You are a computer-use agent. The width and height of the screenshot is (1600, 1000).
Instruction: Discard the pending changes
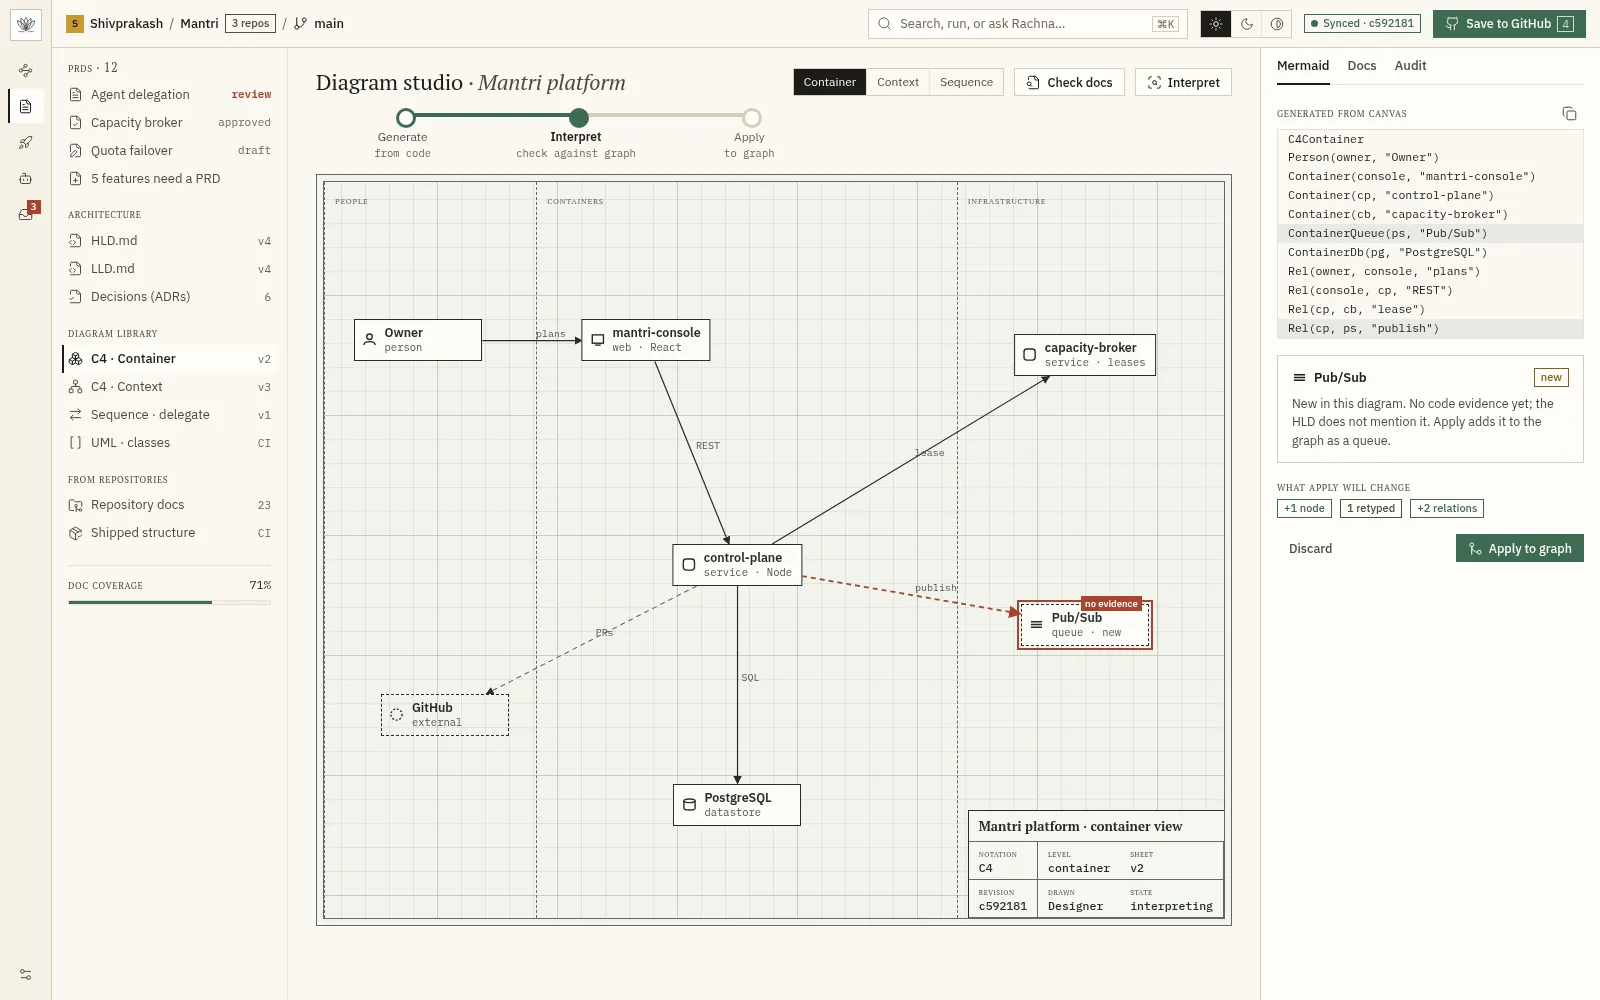[1310, 548]
